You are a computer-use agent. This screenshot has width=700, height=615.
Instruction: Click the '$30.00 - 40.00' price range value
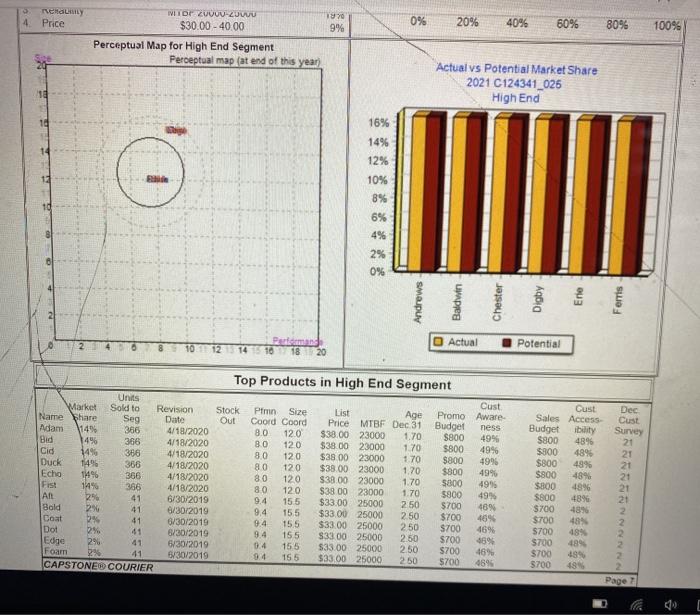(212, 26)
